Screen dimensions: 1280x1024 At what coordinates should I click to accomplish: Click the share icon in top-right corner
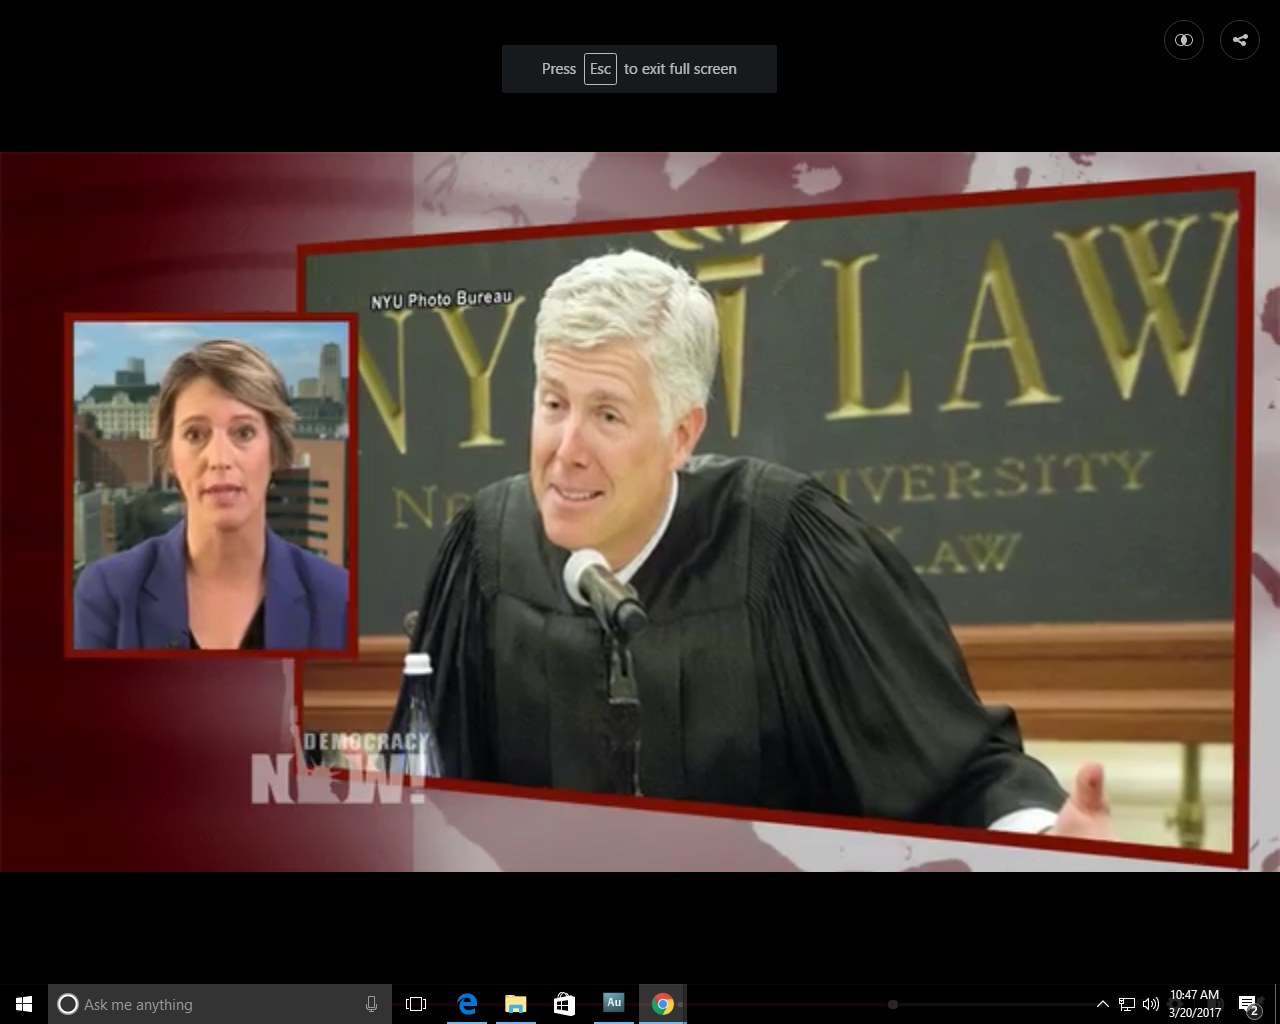pos(1239,40)
